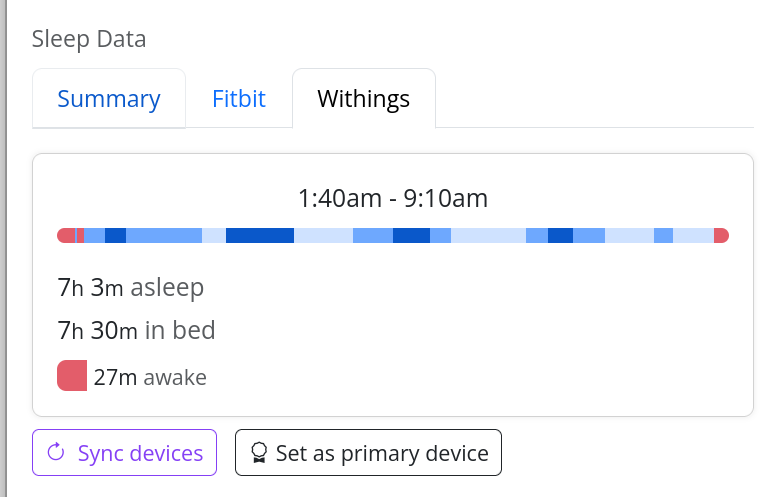
Task: Click the last light blue segment before the red end
Action: coord(694,236)
